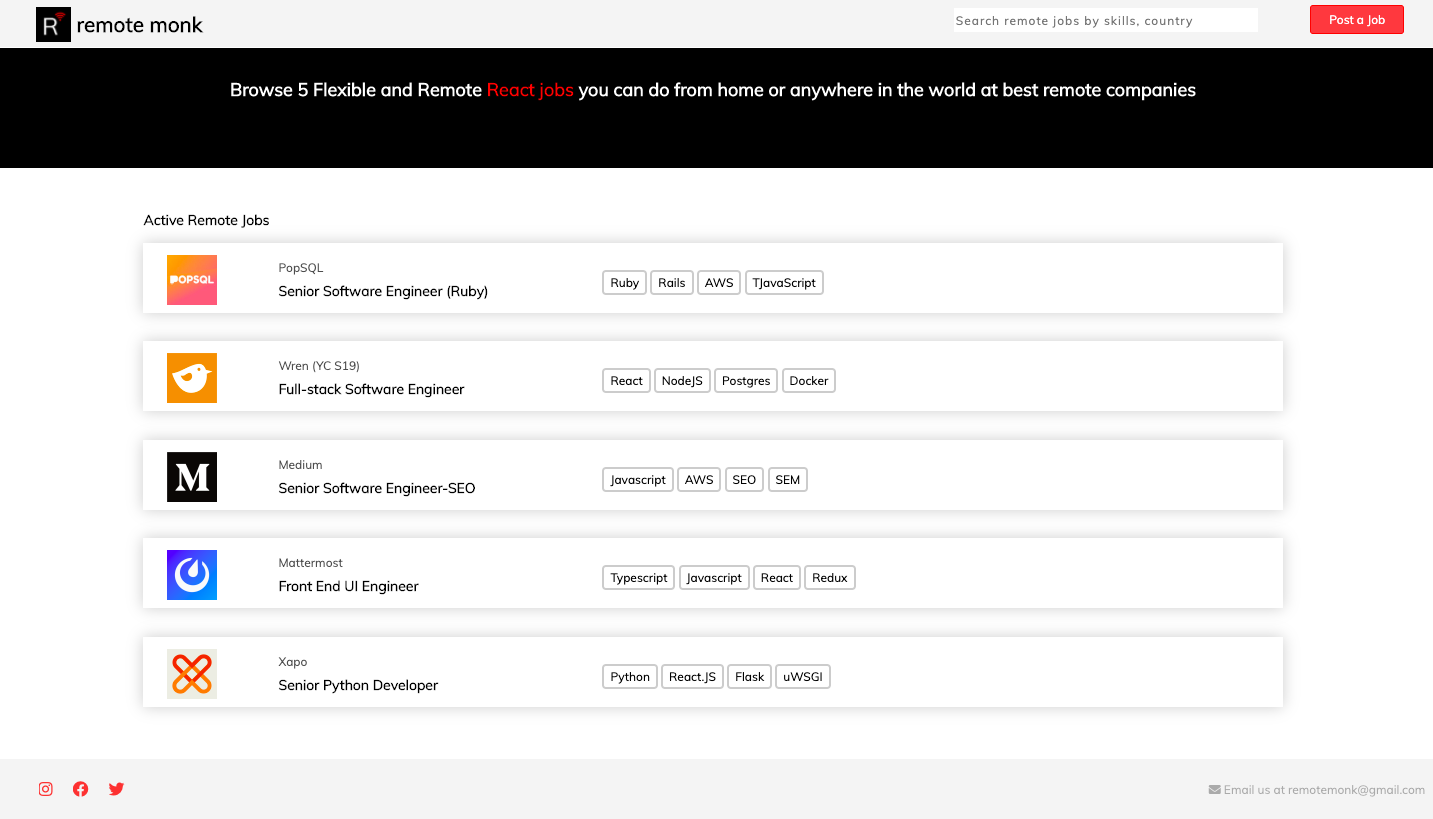The width and height of the screenshot is (1433, 819).
Task: Click the SEM skill tag
Action: [788, 480]
